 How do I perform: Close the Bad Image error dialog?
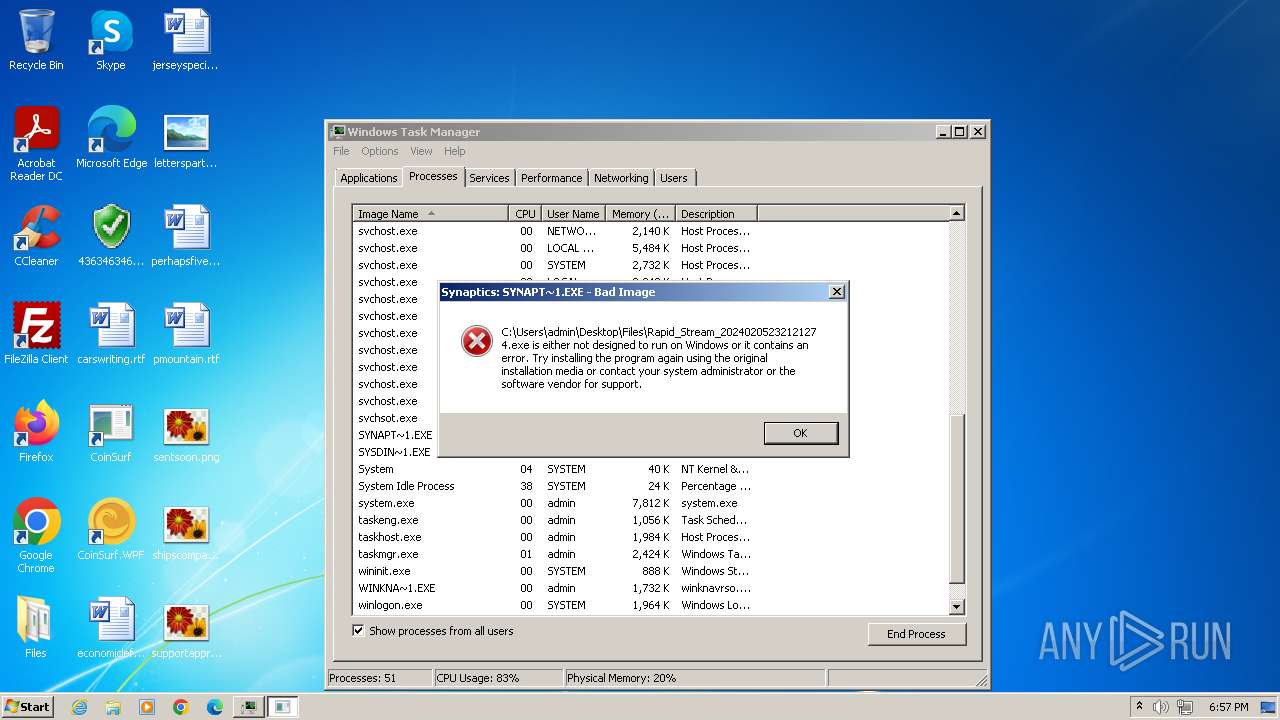(837, 292)
